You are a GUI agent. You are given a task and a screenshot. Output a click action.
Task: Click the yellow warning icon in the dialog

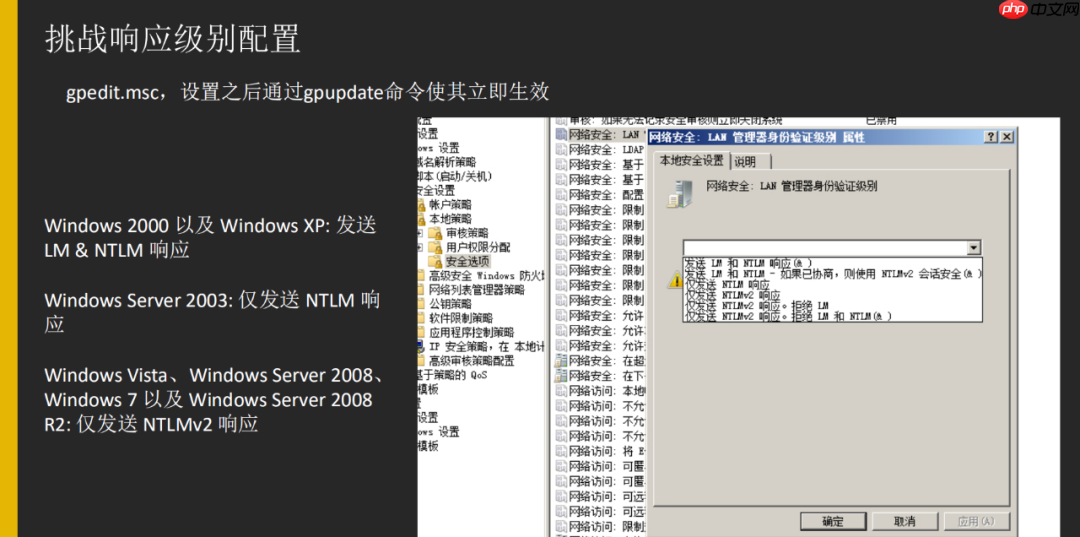674,280
